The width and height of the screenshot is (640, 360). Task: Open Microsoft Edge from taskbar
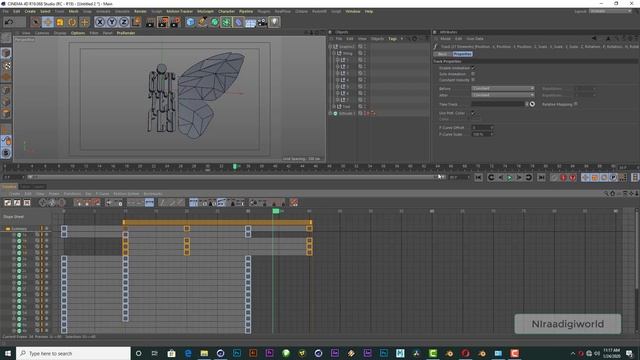(188, 353)
